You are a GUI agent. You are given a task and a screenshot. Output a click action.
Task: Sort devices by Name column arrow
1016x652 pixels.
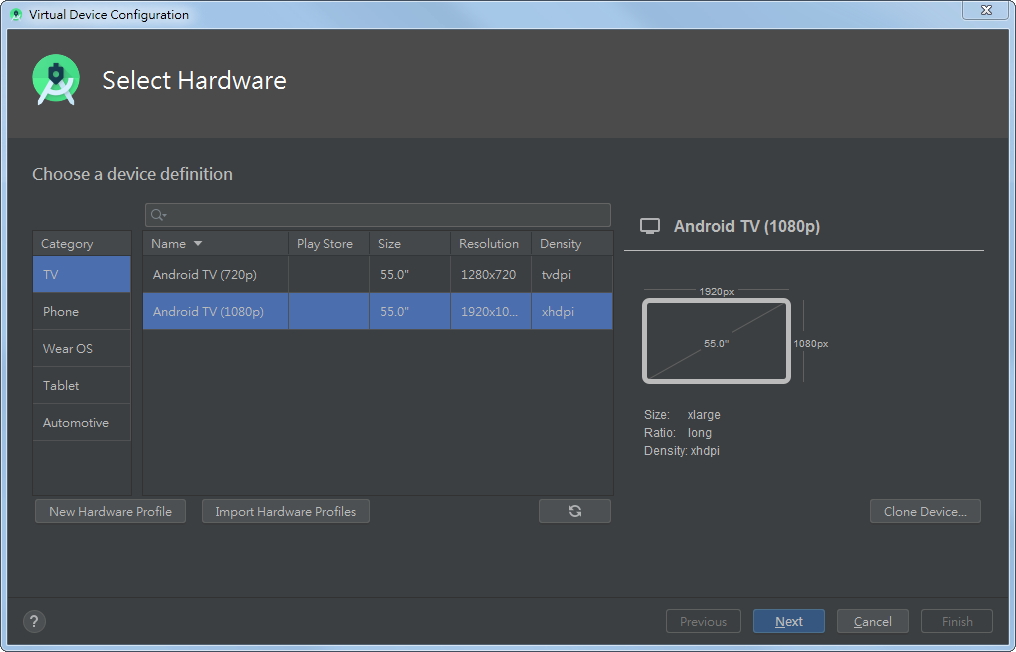coord(198,244)
